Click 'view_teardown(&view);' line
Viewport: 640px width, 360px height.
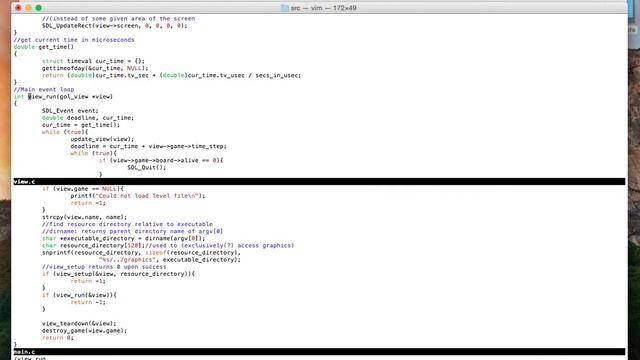[79, 324]
